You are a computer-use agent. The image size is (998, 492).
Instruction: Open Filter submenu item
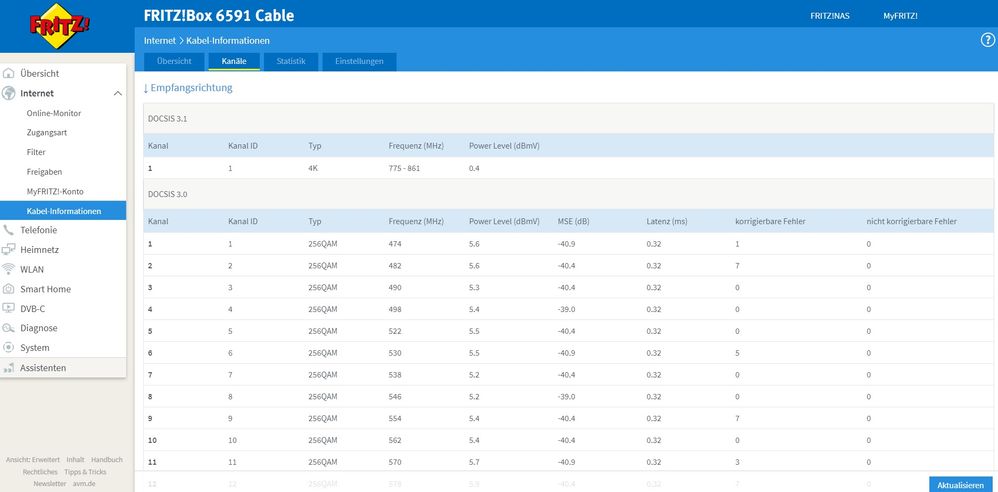pyautogui.click(x=36, y=153)
